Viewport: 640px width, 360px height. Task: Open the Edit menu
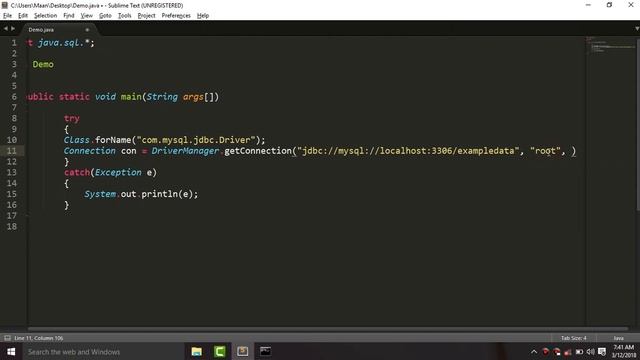tap(23, 16)
